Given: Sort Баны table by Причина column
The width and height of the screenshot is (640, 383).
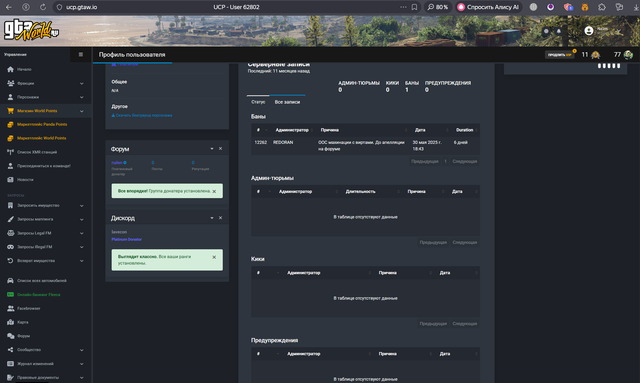Looking at the screenshot, I should click(364, 130).
